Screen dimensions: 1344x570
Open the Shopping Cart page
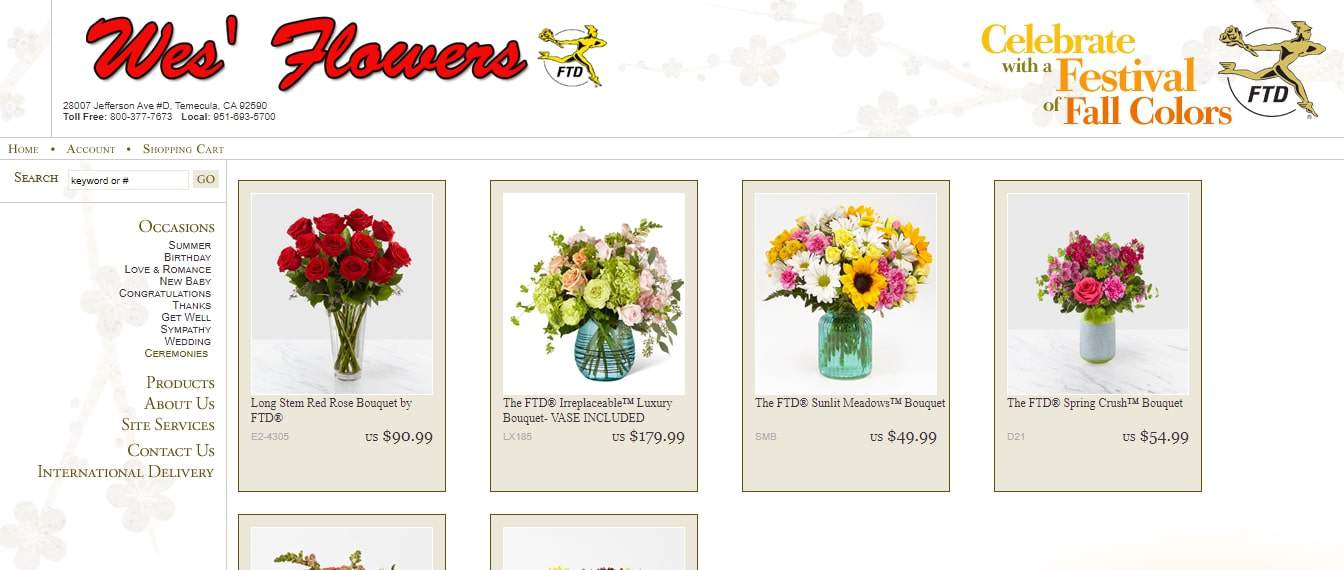[x=183, y=149]
